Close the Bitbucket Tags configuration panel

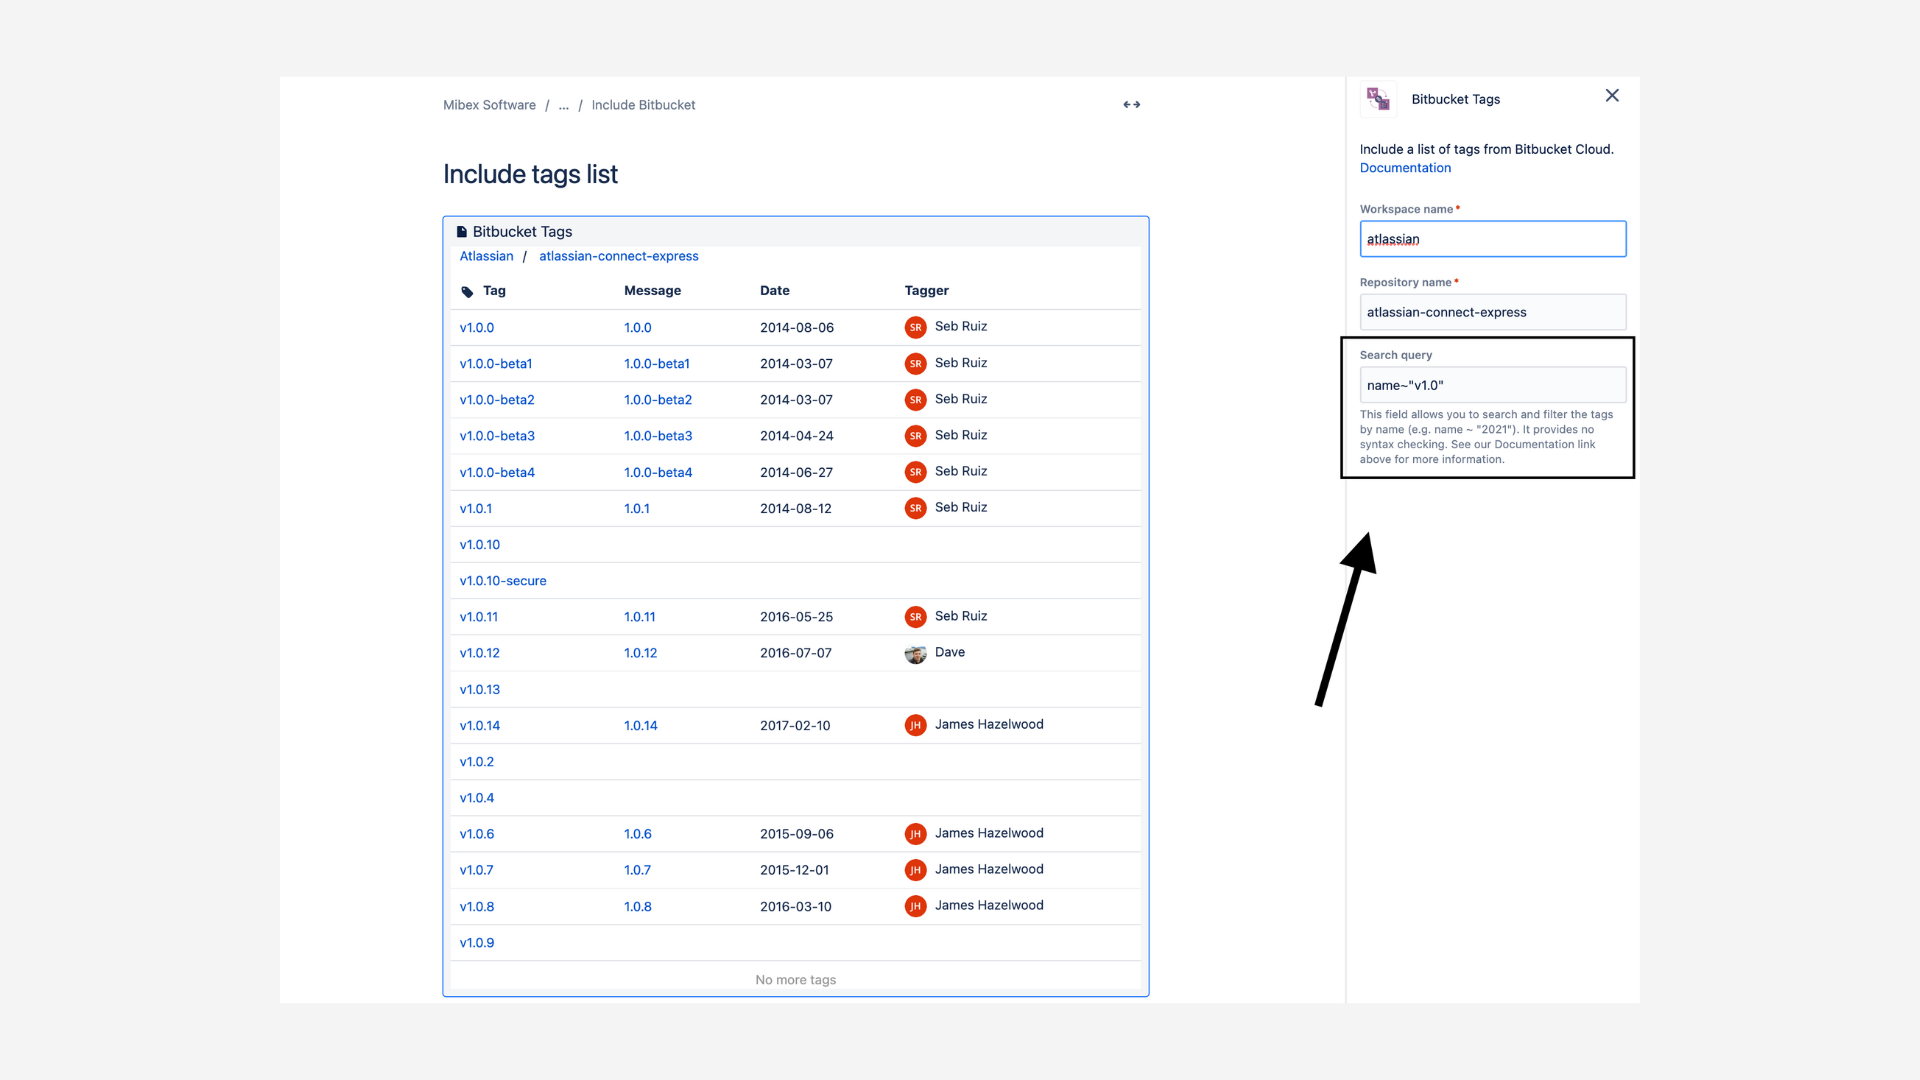click(x=1611, y=95)
